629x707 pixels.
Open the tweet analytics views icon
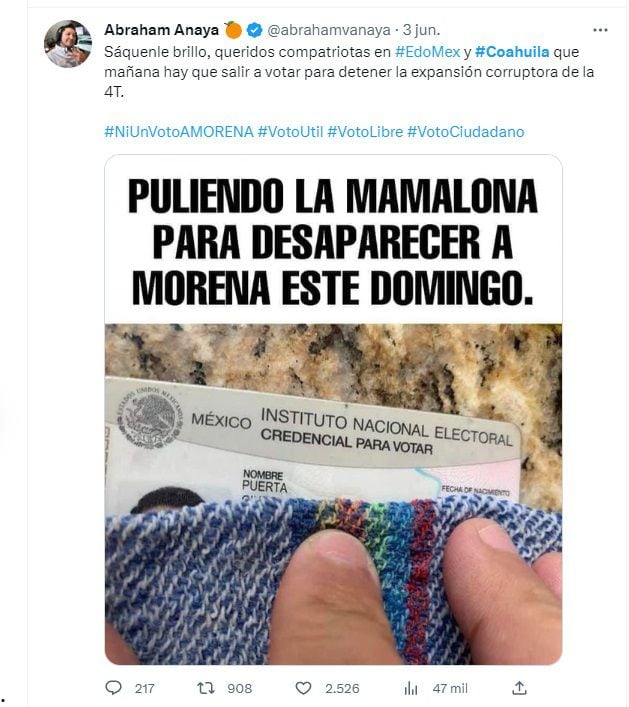[x=411, y=688]
